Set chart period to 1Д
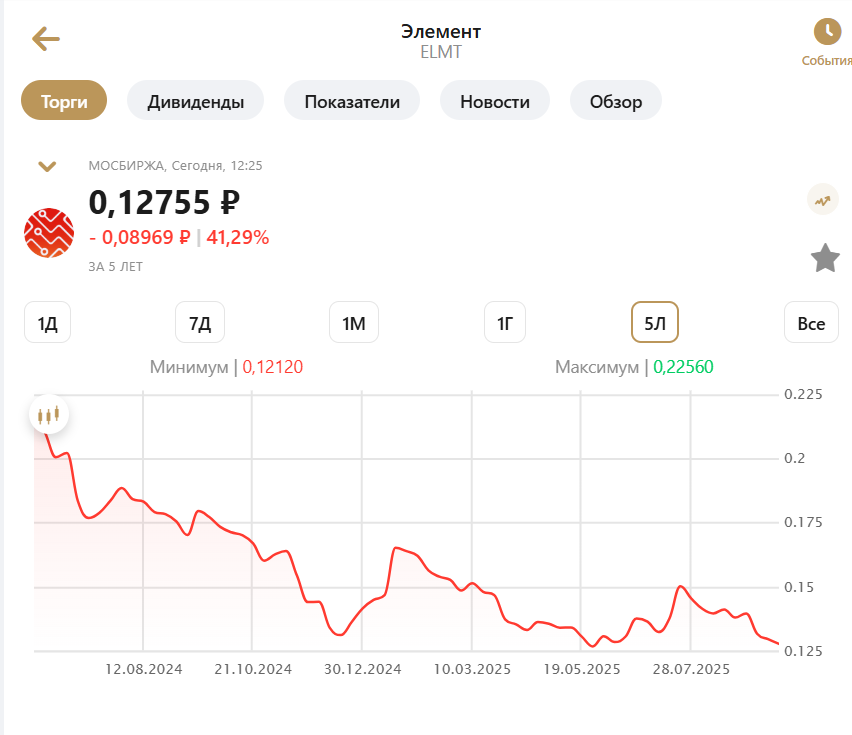Viewport: 852px width, 735px height. click(x=47, y=323)
